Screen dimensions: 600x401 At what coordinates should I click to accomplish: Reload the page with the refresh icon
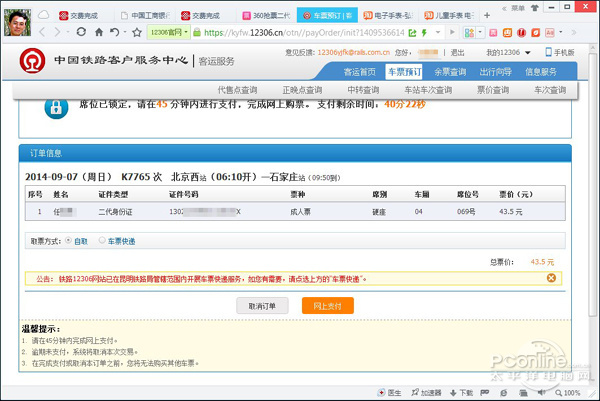81,32
